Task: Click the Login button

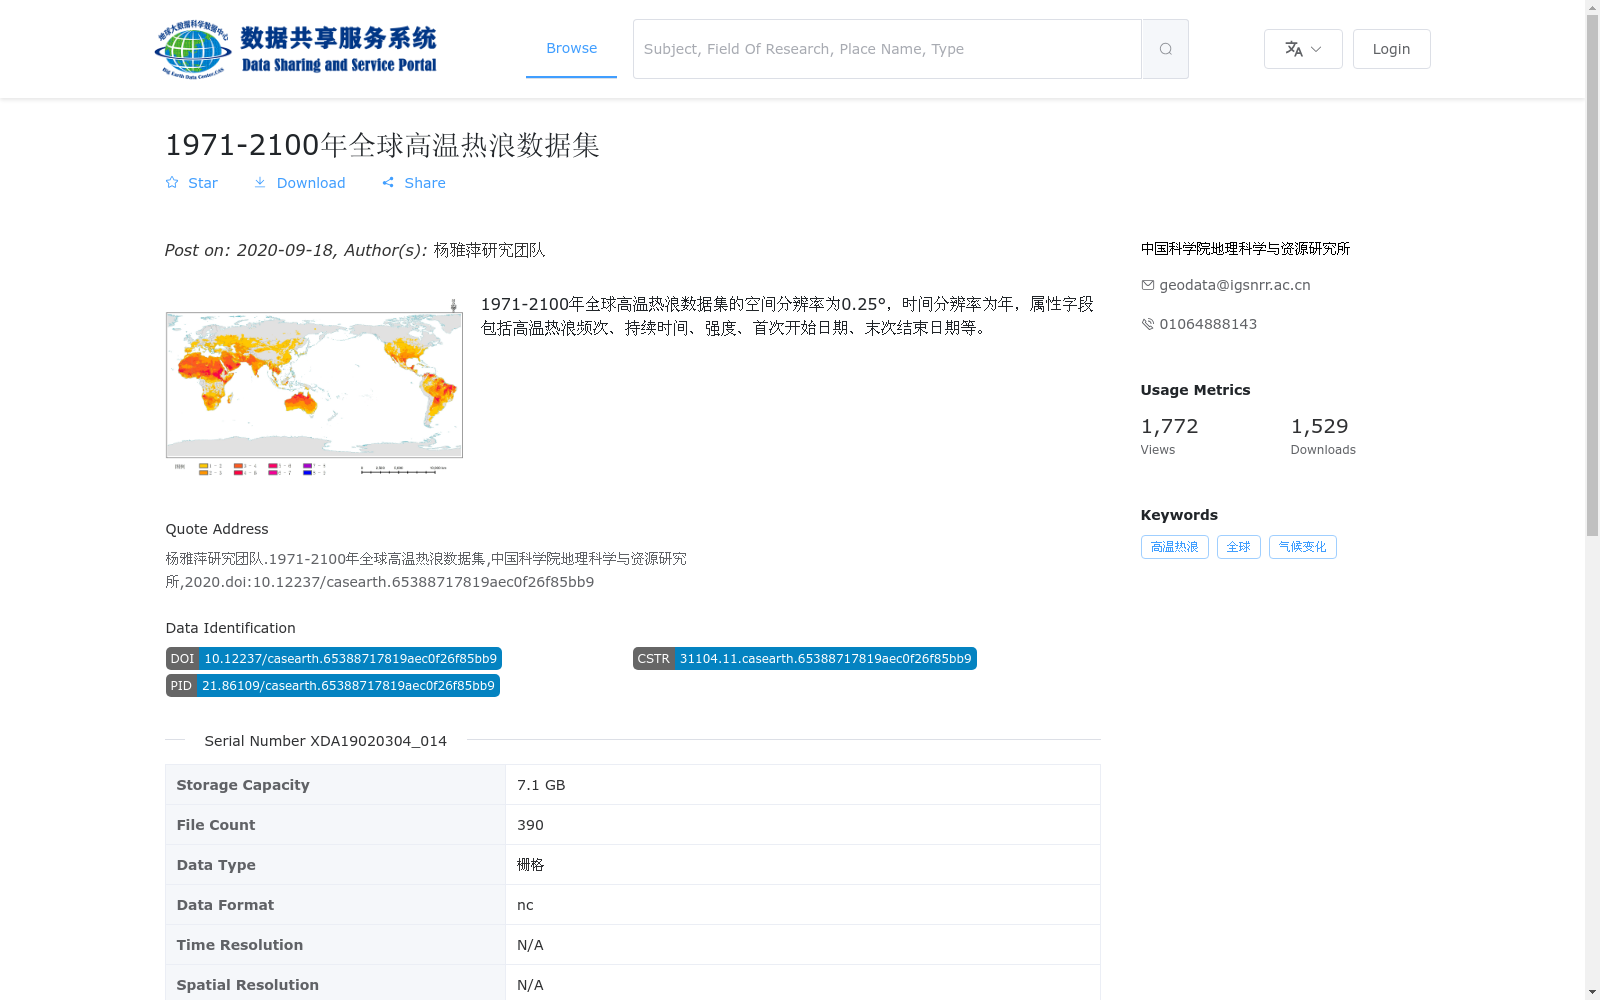Action: [1391, 49]
